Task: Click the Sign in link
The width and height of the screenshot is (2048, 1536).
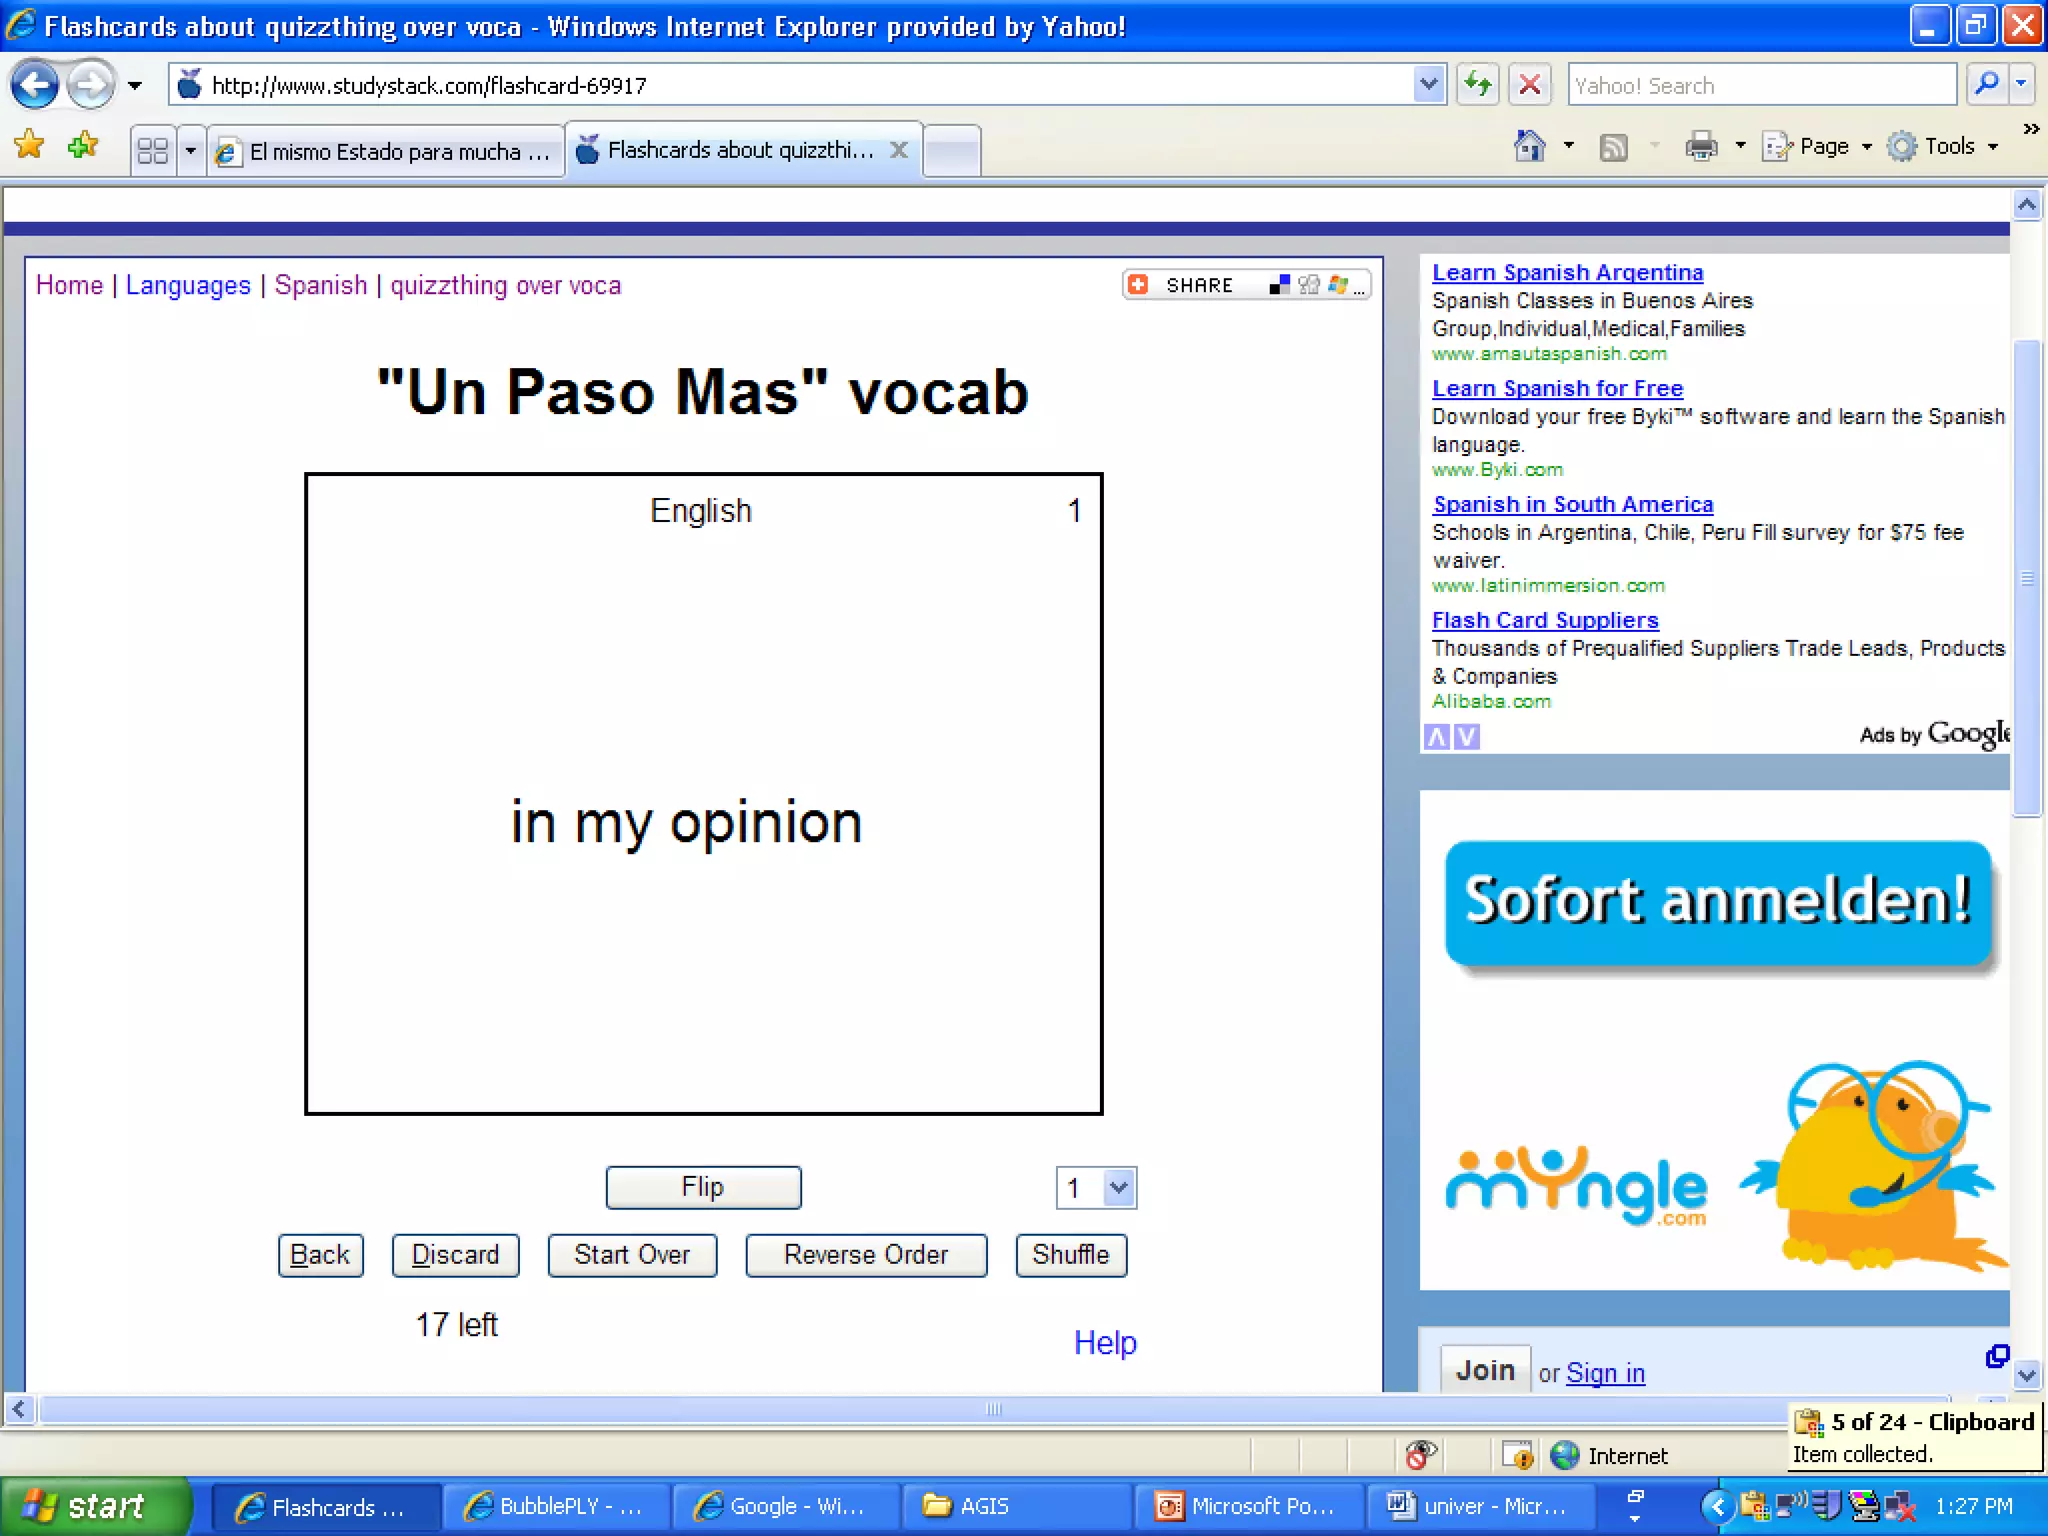Action: (1604, 1373)
